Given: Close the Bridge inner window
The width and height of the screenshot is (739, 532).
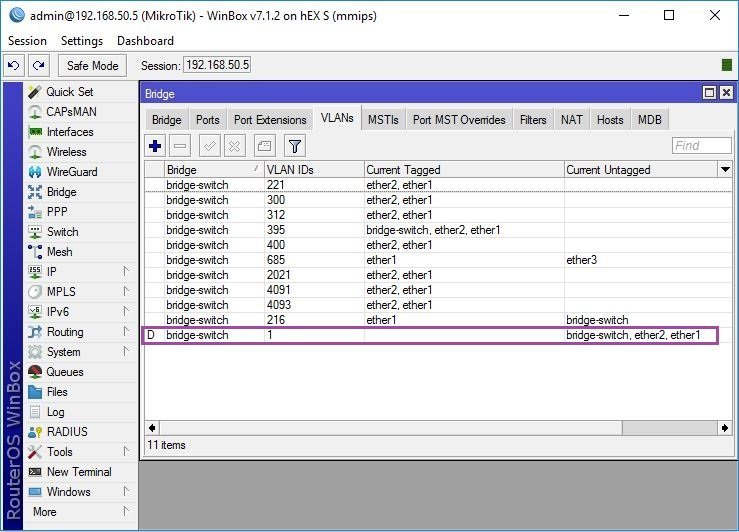Looking at the screenshot, I should click(726, 93).
